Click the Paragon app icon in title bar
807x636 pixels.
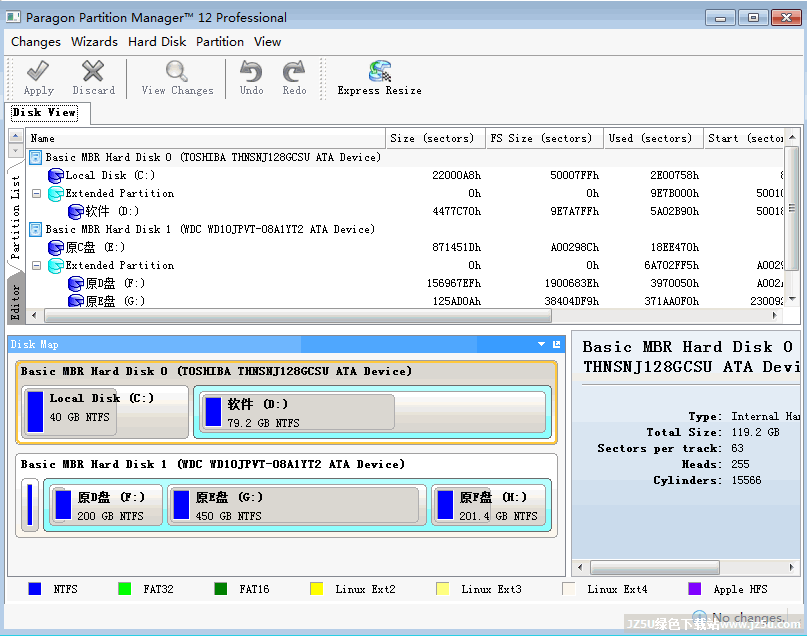13,17
